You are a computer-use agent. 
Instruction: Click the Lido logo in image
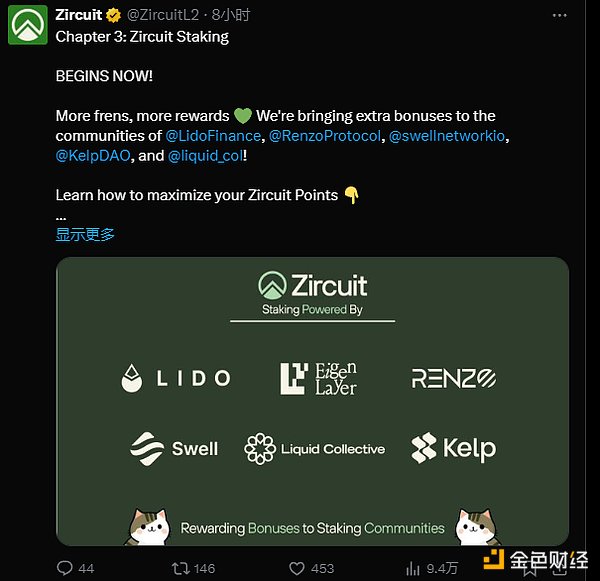pos(175,378)
